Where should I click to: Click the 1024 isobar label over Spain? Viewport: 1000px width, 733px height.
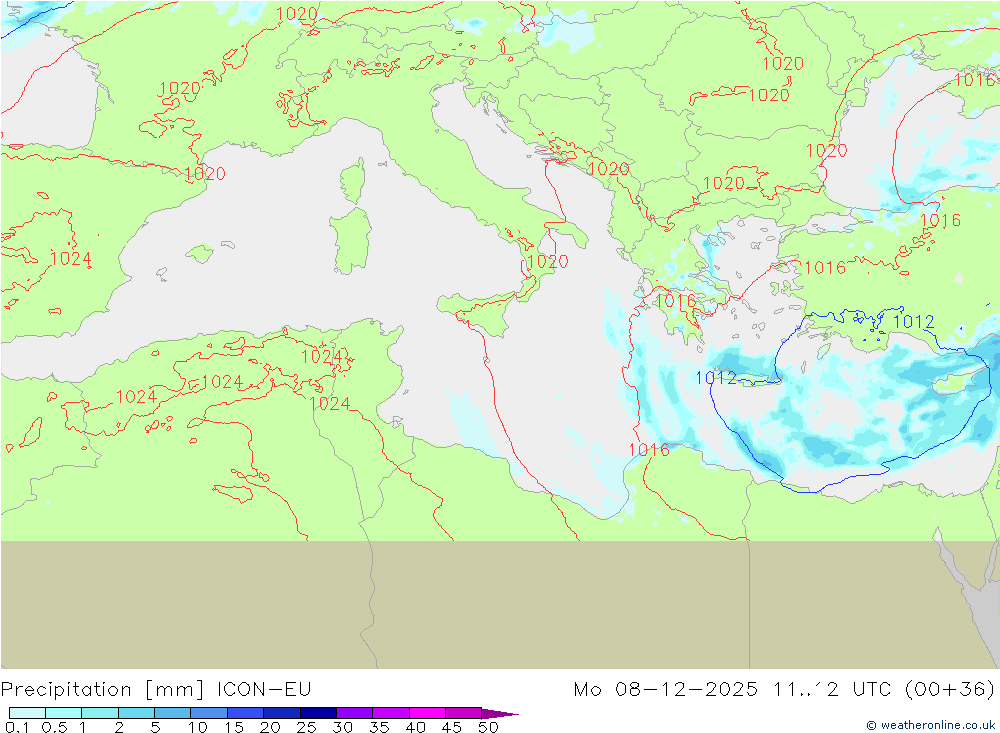point(71,258)
